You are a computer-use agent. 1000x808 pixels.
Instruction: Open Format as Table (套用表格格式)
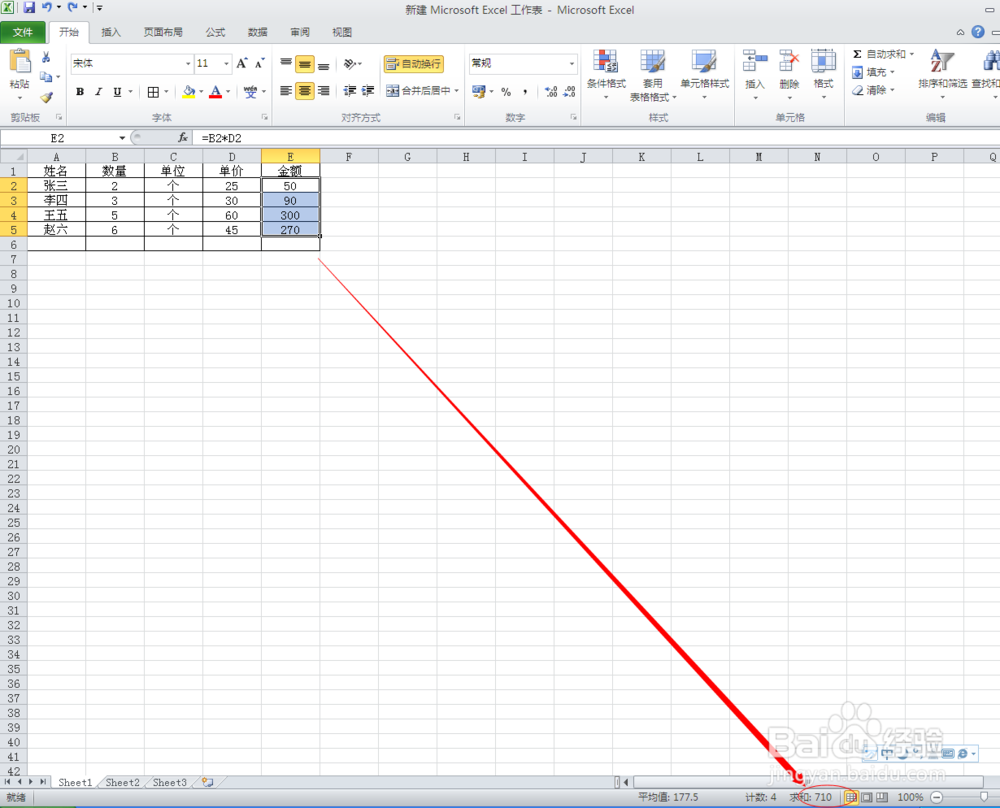pyautogui.click(x=652, y=75)
